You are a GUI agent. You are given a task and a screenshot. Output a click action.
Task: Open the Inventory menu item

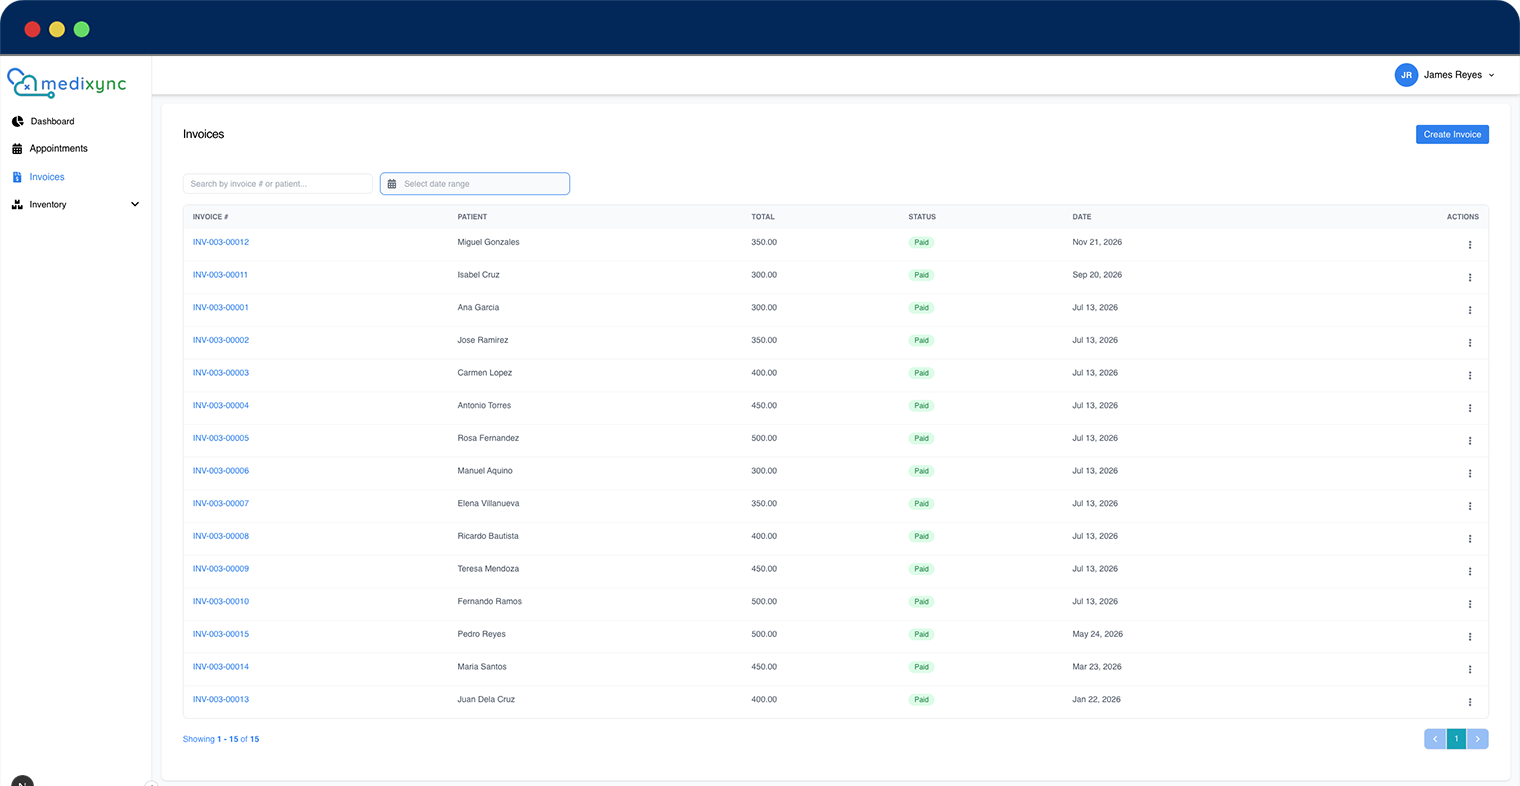point(48,204)
